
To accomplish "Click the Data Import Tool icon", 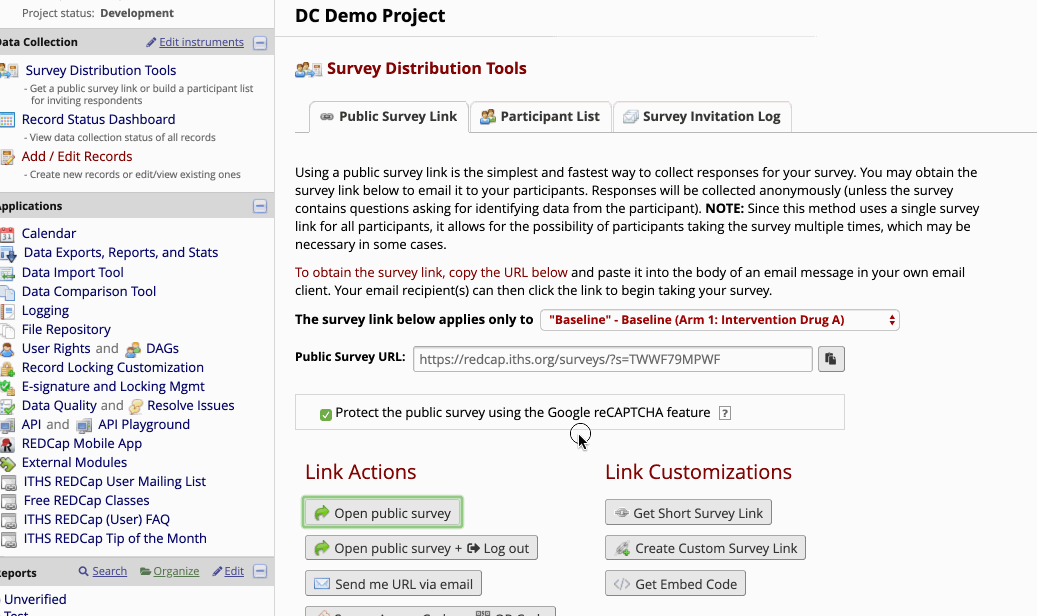I will pos(7,273).
